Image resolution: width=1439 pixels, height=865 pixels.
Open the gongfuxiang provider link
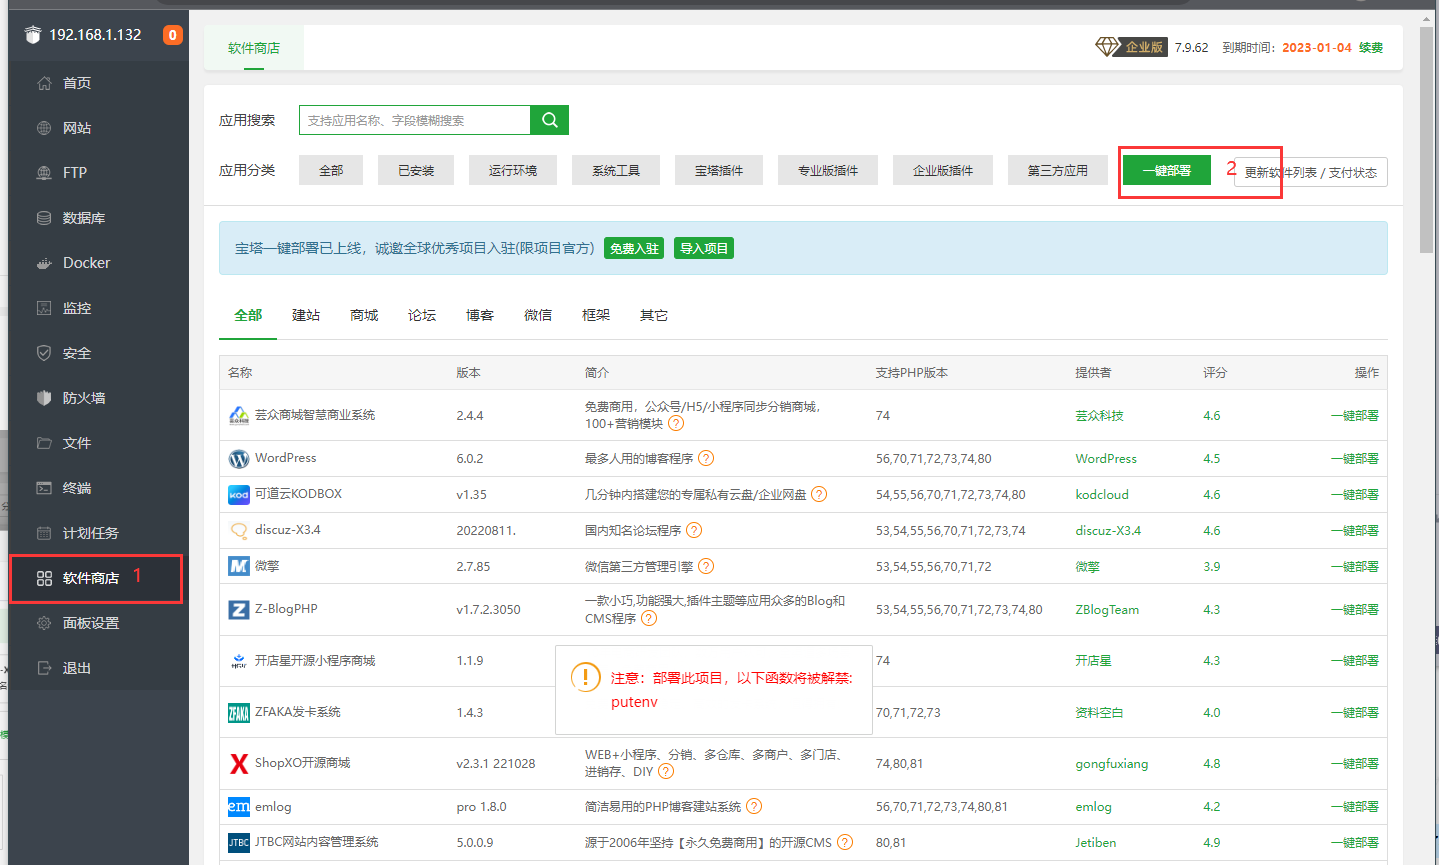click(x=1112, y=763)
